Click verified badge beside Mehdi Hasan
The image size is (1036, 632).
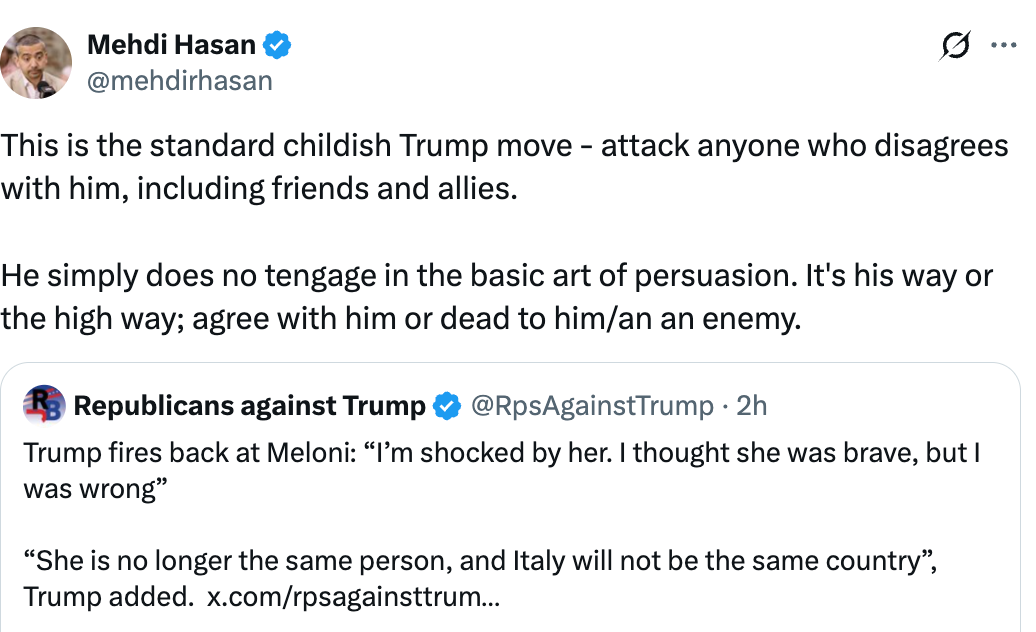[x=277, y=45]
